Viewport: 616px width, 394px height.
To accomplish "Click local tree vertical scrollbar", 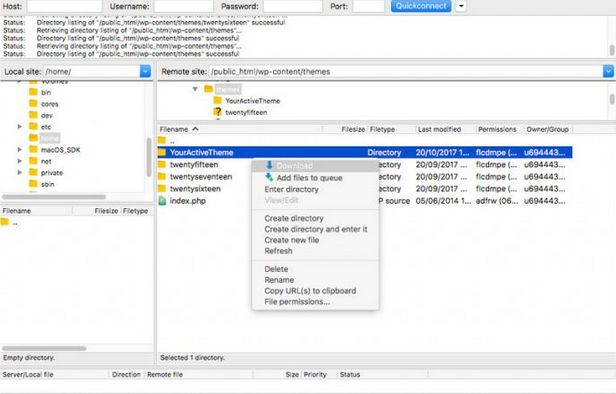I will pos(149,158).
